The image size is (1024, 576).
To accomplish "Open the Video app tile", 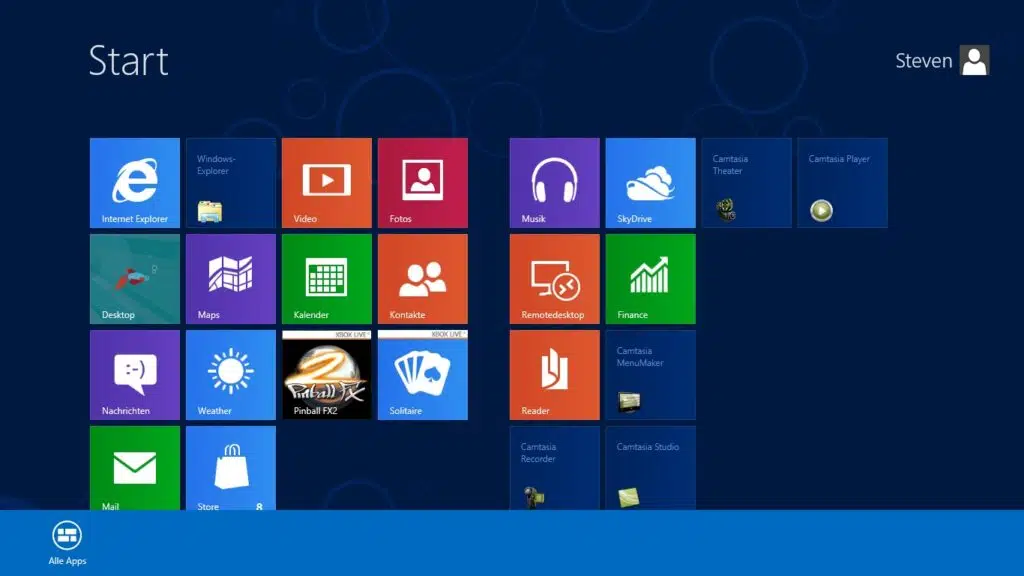I will click(x=327, y=183).
